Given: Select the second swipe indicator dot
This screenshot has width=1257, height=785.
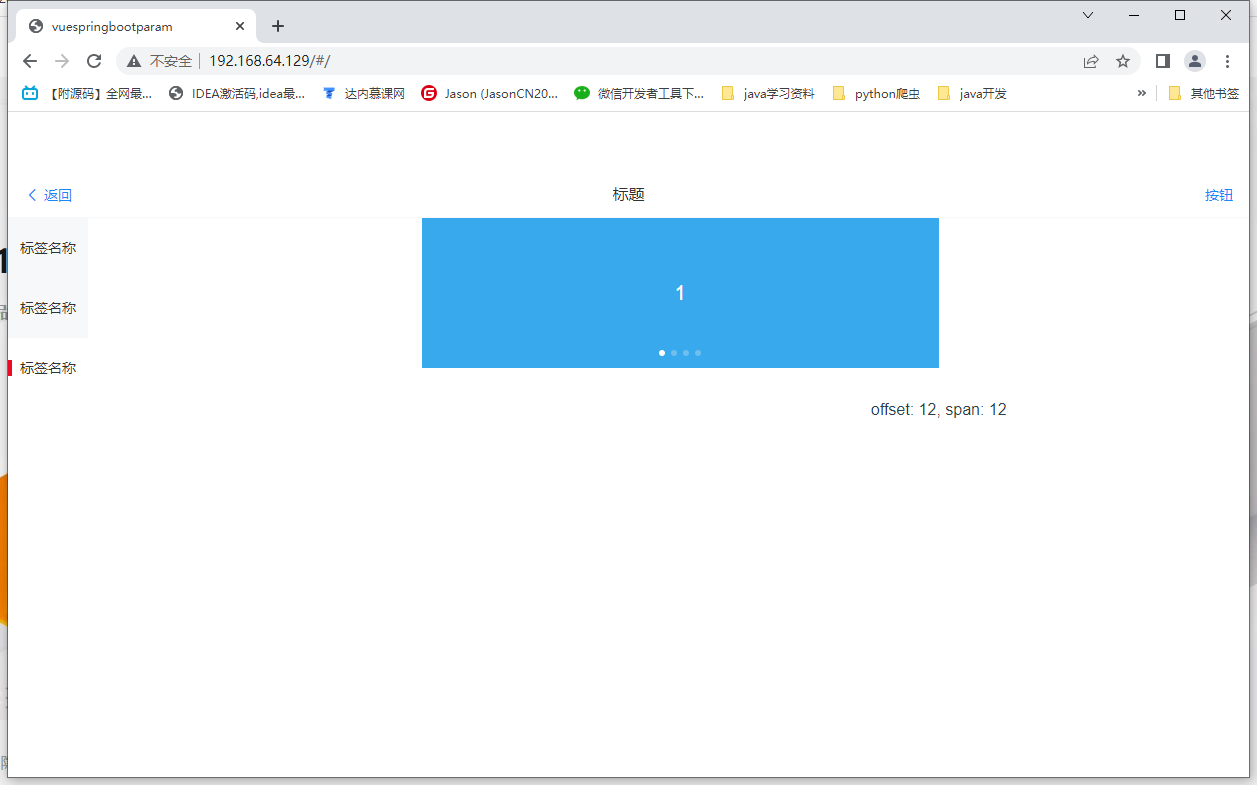Looking at the screenshot, I should click(x=674, y=353).
